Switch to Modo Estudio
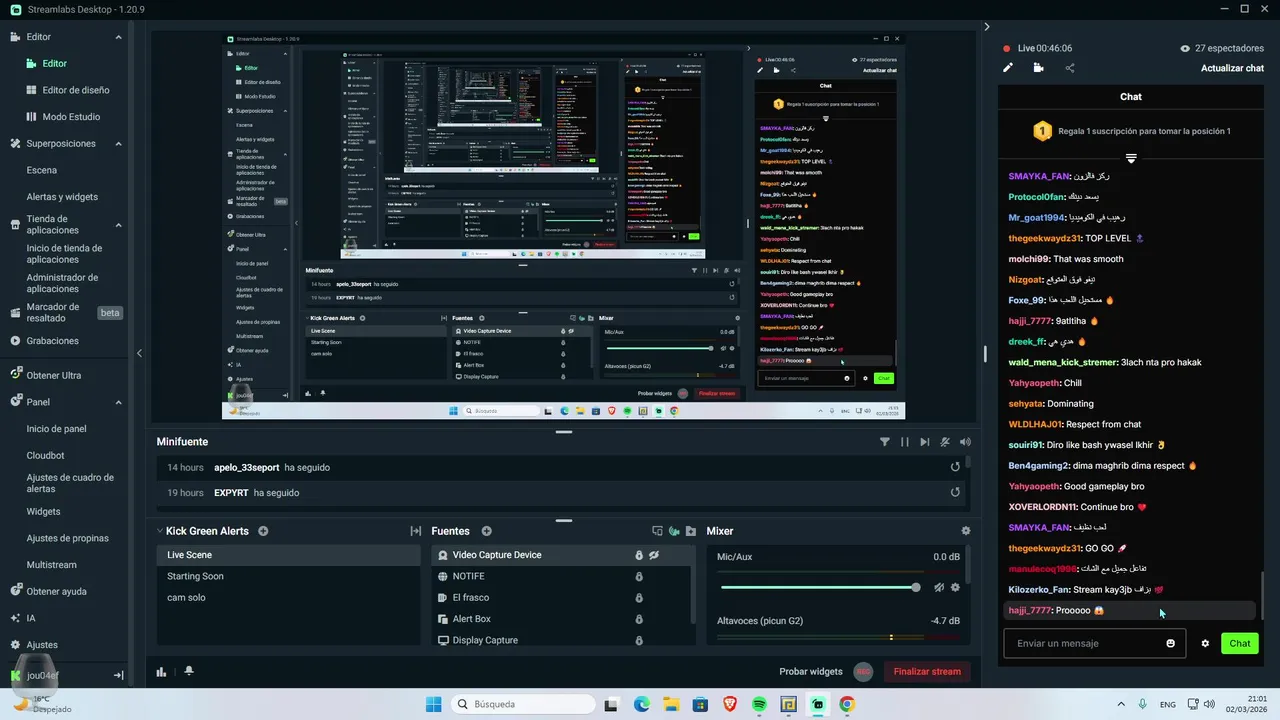Image resolution: width=1280 pixels, height=720 pixels. pos(71,117)
